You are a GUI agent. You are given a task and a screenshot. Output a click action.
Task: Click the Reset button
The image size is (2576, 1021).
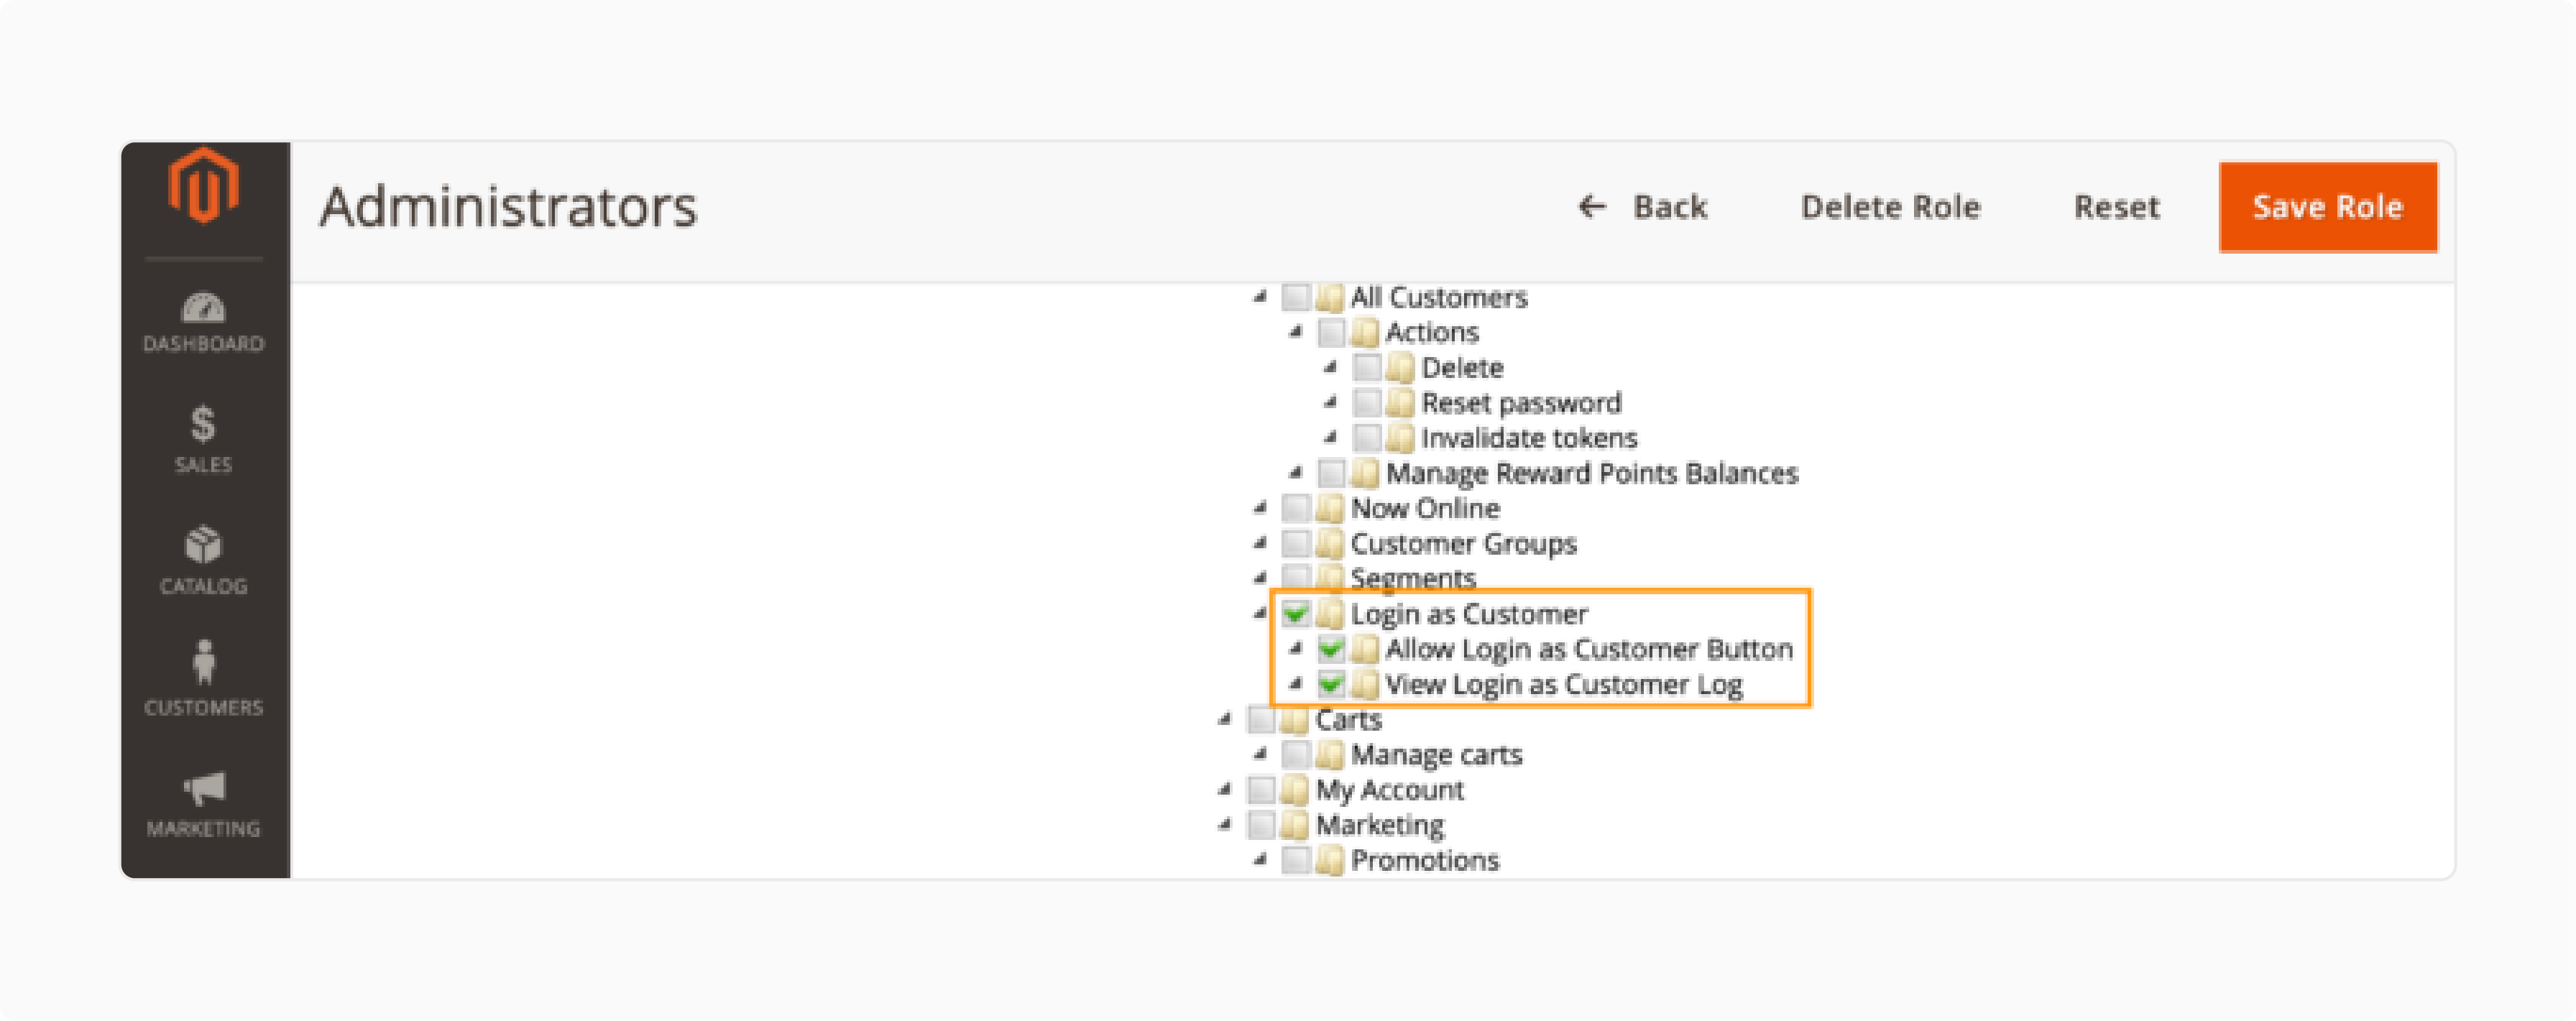tap(2116, 207)
